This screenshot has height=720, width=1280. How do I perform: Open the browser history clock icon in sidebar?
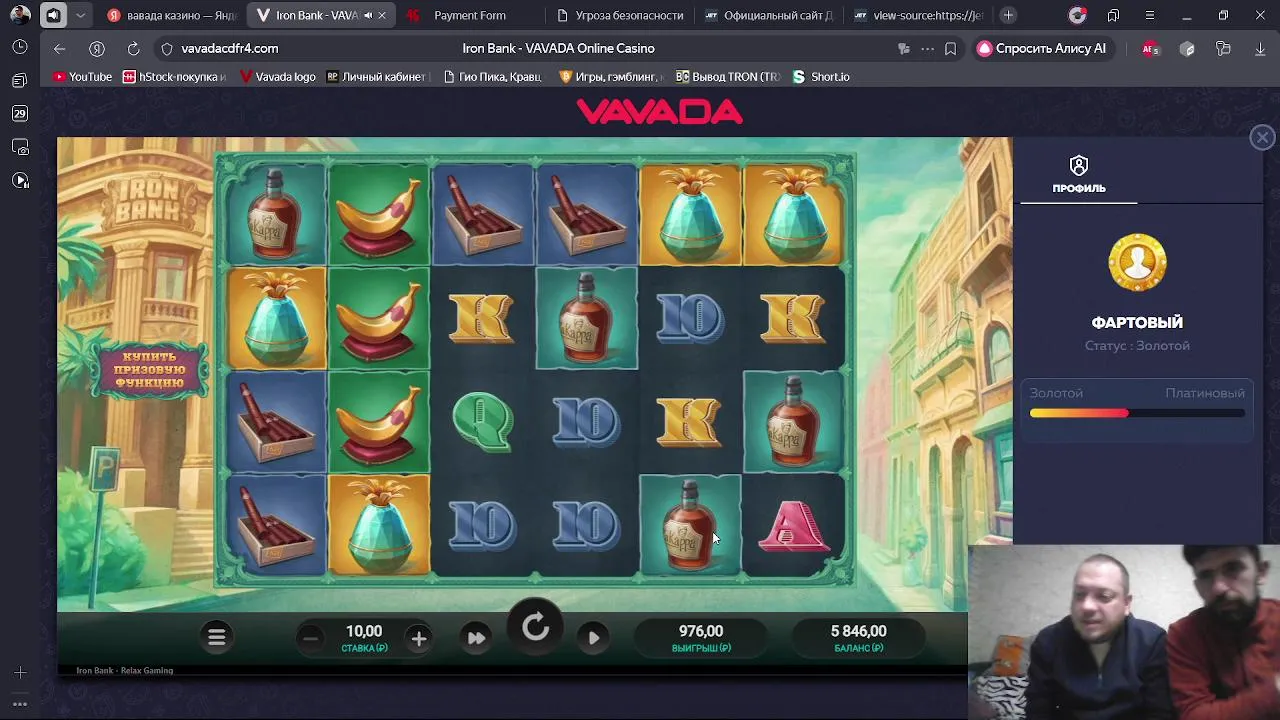coord(20,47)
